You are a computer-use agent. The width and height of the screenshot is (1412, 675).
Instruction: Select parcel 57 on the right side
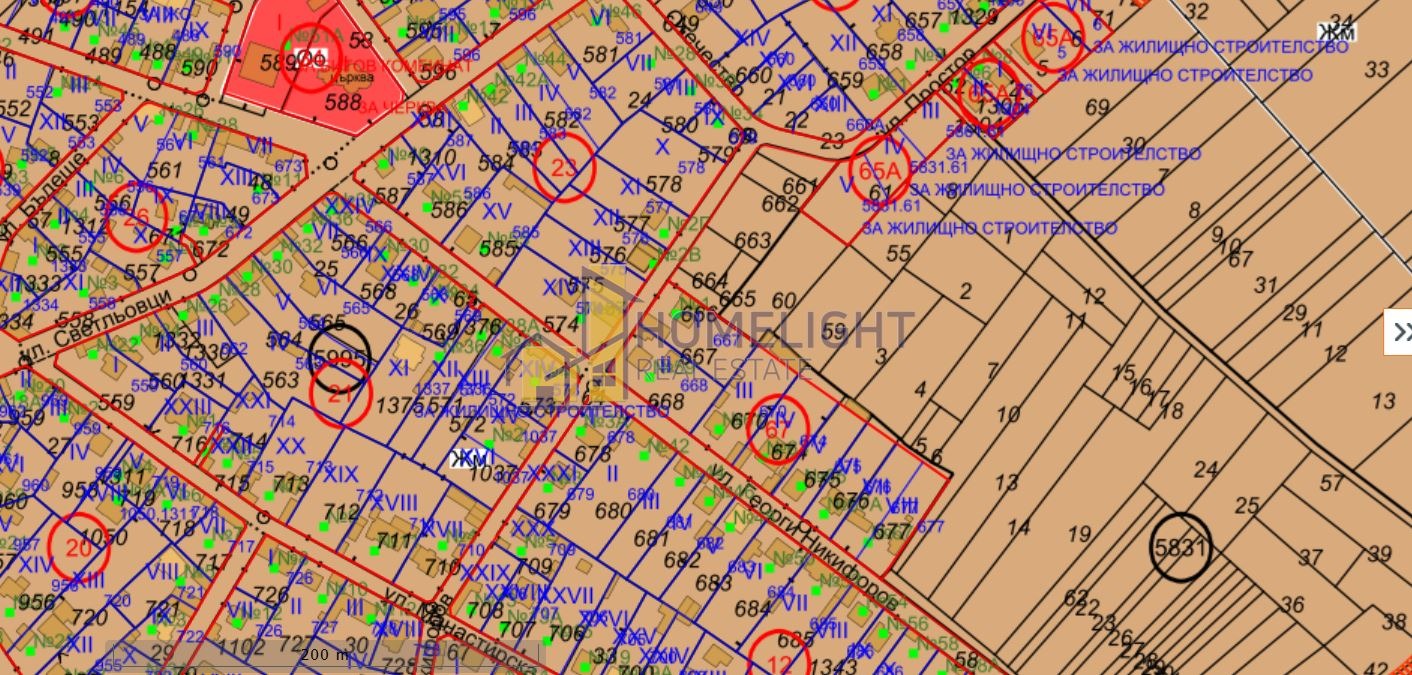[1331, 484]
